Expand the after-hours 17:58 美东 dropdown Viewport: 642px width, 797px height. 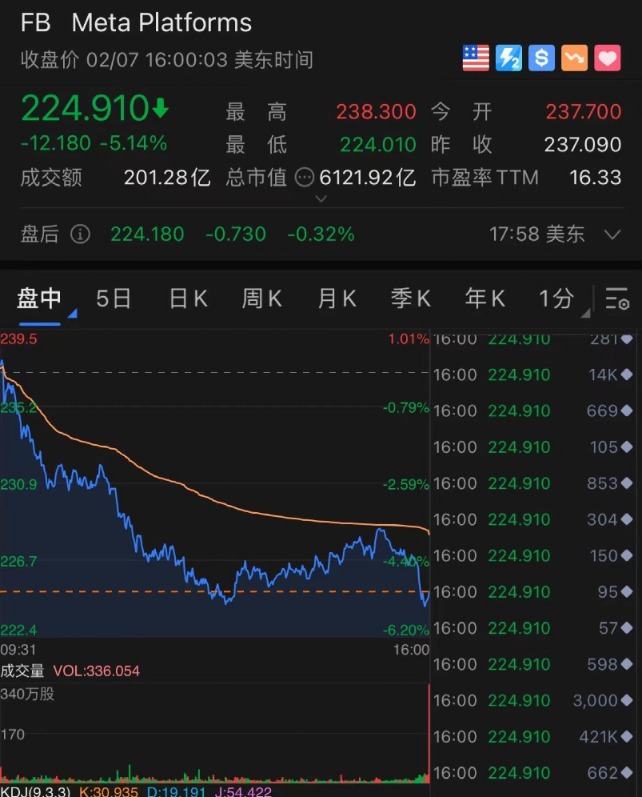pyautogui.click(x=613, y=234)
